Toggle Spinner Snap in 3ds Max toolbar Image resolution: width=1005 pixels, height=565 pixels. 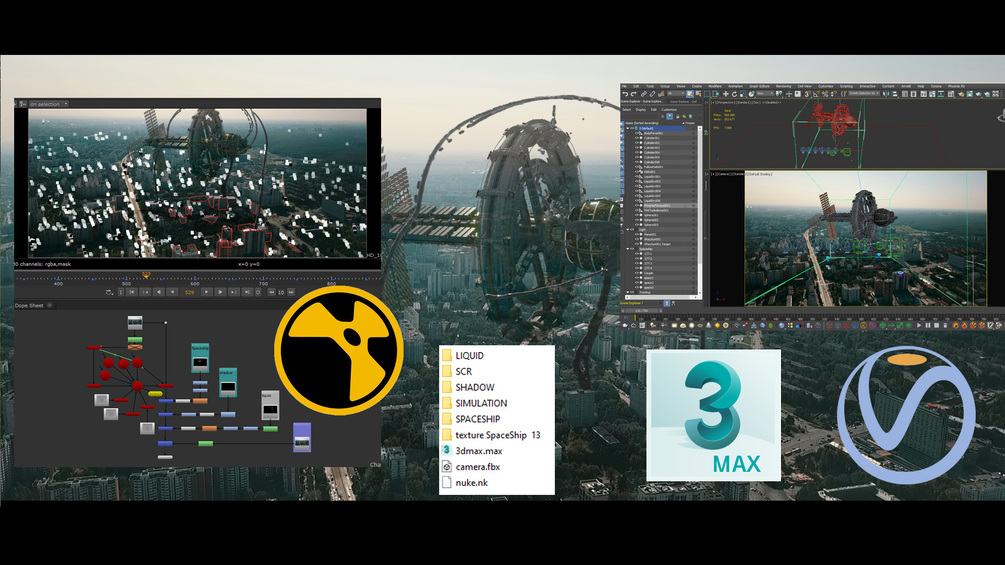(x=833, y=94)
